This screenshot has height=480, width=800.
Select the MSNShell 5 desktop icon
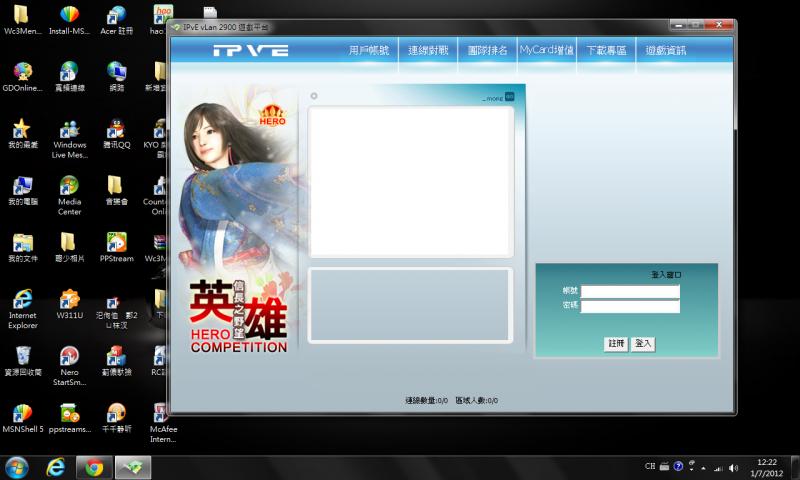(x=22, y=419)
